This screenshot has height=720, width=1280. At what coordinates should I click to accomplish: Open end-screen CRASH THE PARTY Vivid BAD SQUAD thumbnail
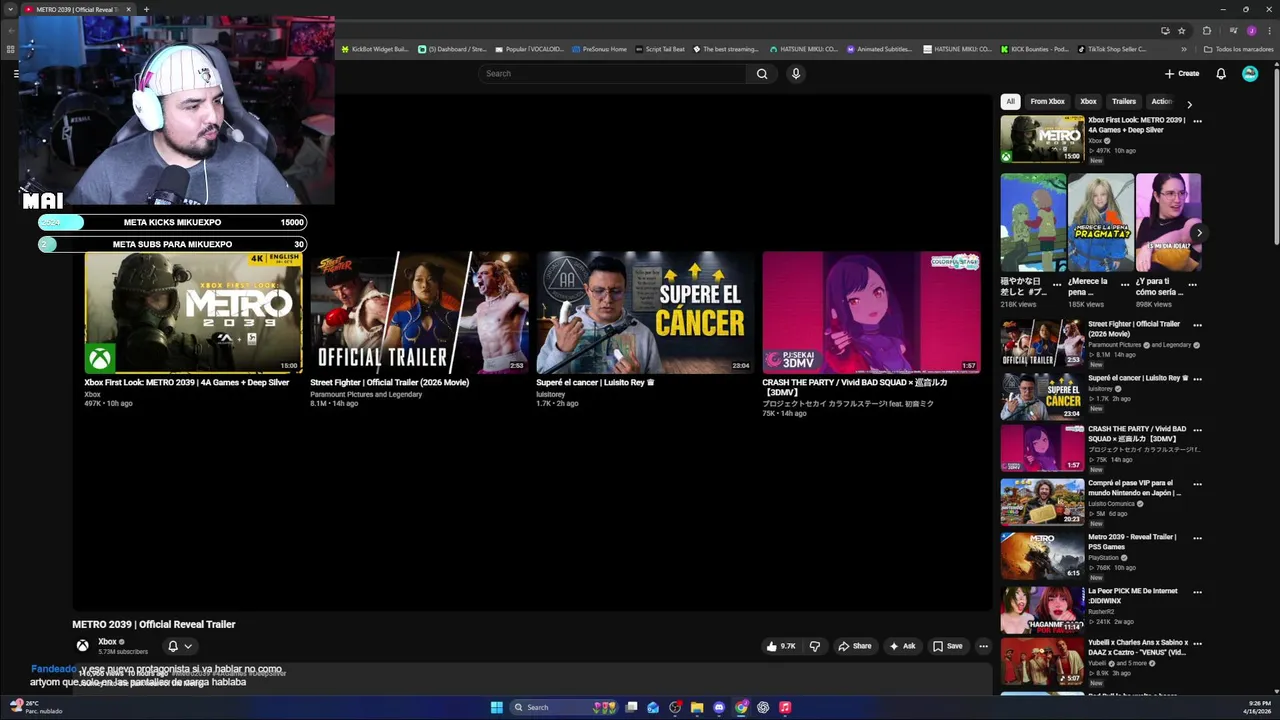click(871, 312)
